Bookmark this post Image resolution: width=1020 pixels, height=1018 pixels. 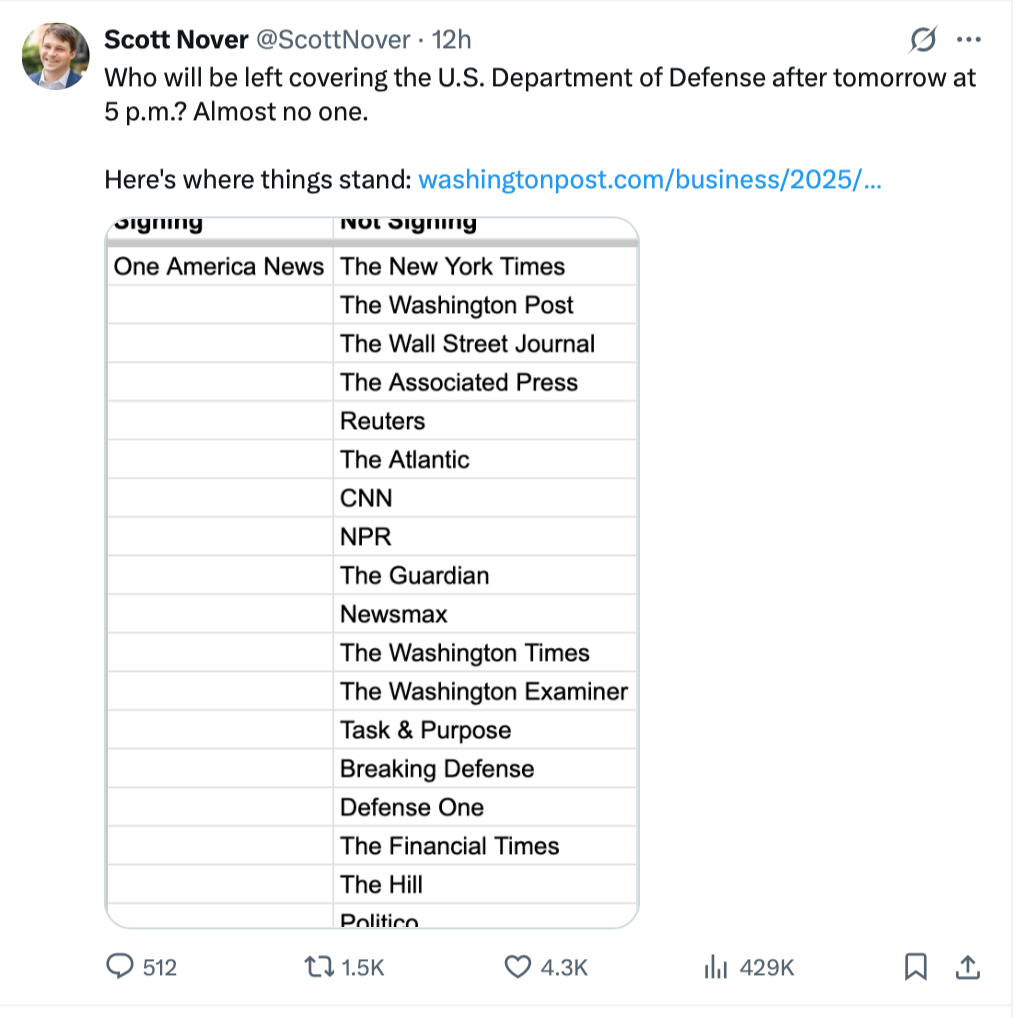[915, 967]
